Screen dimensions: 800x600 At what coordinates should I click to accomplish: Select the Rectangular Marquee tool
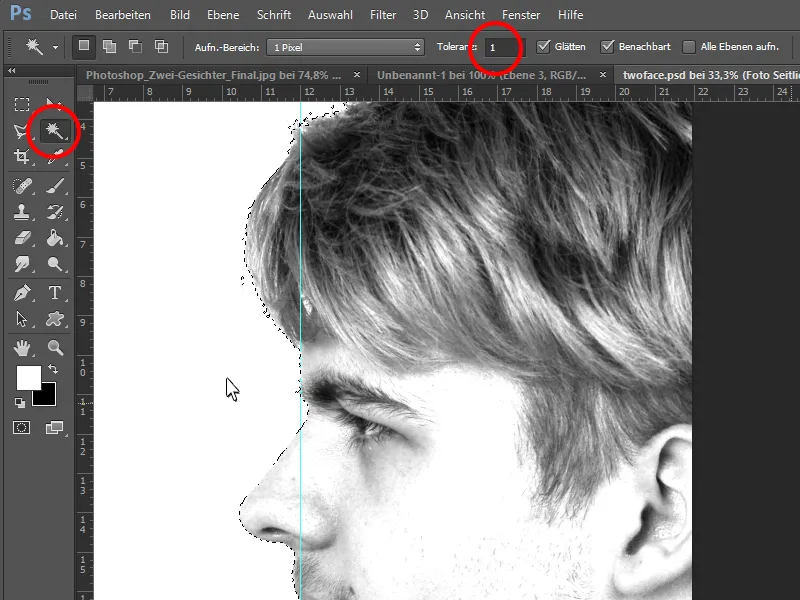[21, 105]
